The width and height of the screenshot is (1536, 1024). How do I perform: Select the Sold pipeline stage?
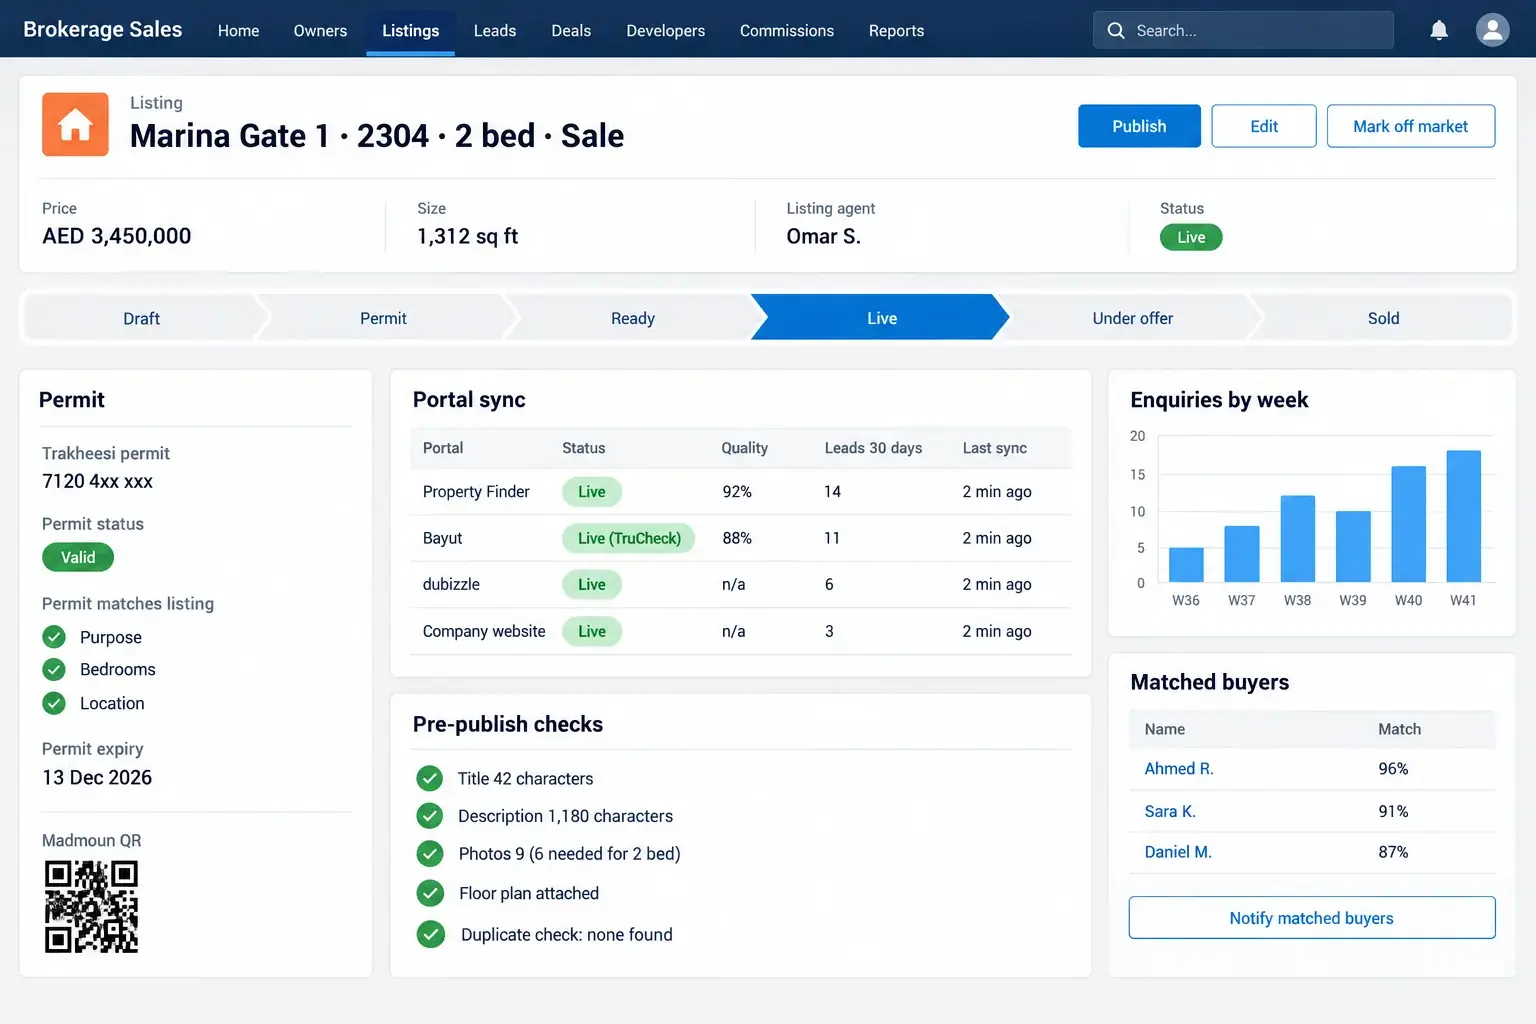pos(1384,318)
